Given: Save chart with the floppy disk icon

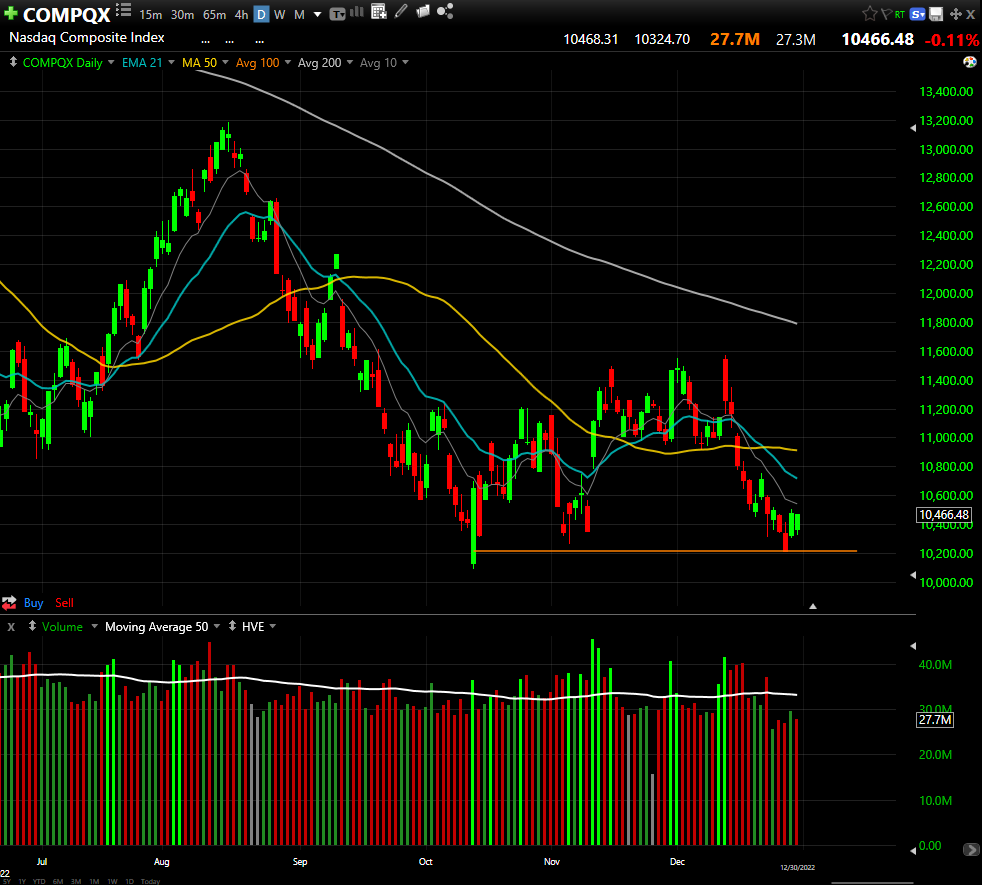Looking at the screenshot, I should (936, 14).
